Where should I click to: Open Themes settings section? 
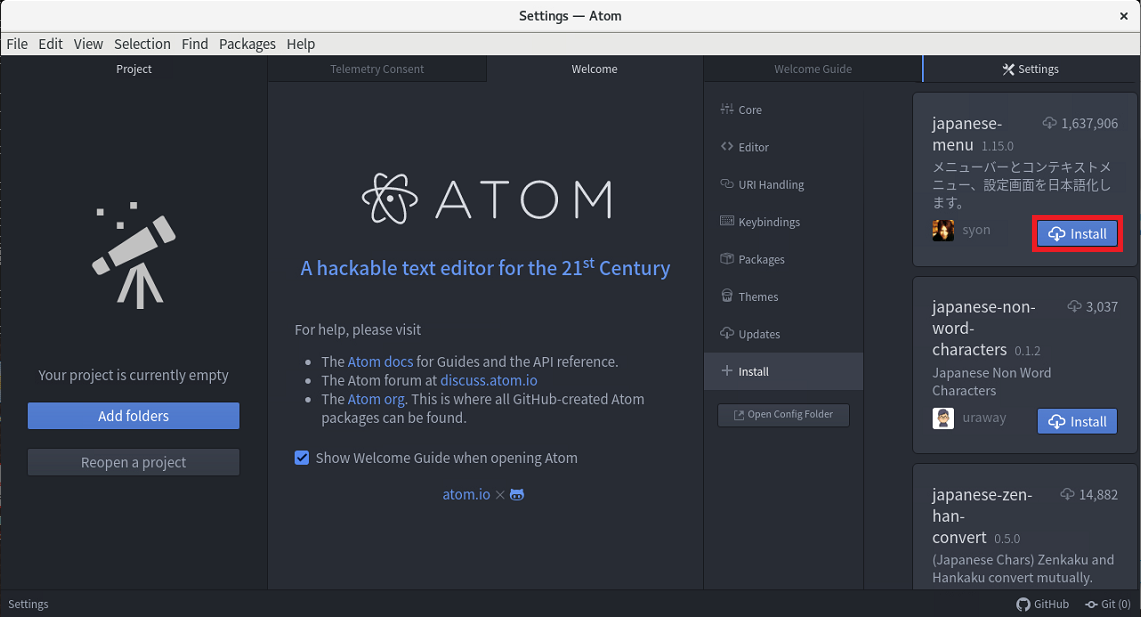pos(757,297)
